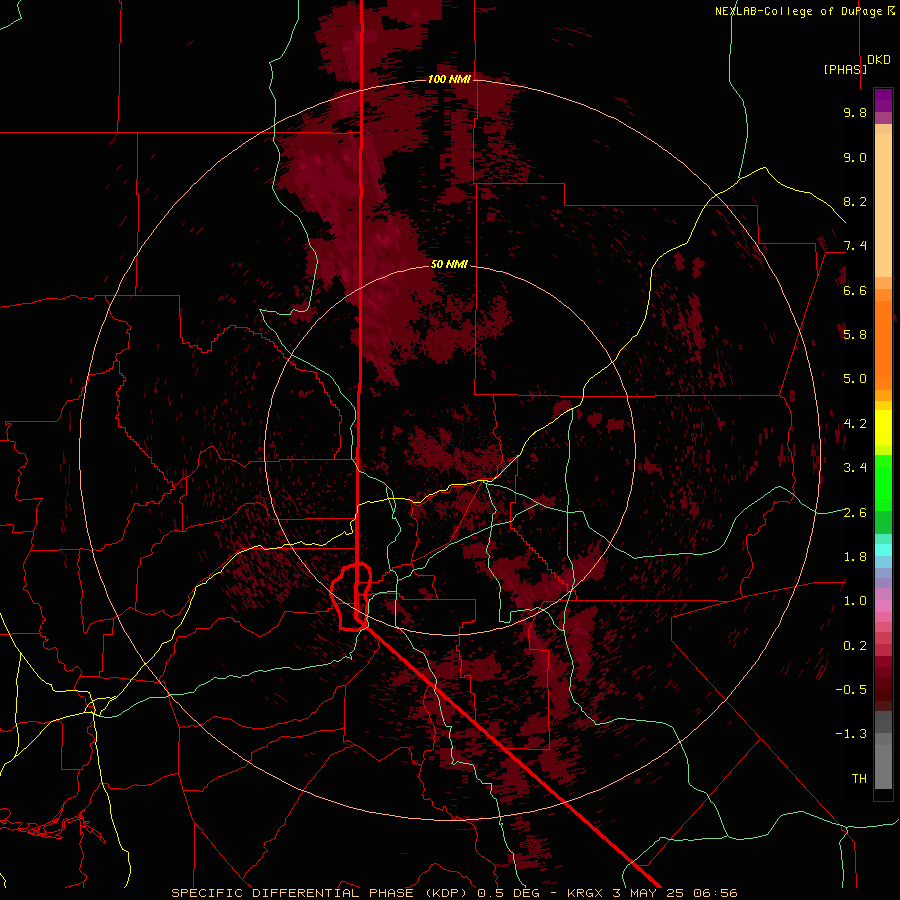
Task: Click the DKD label above the color scale
Action: 879,60
